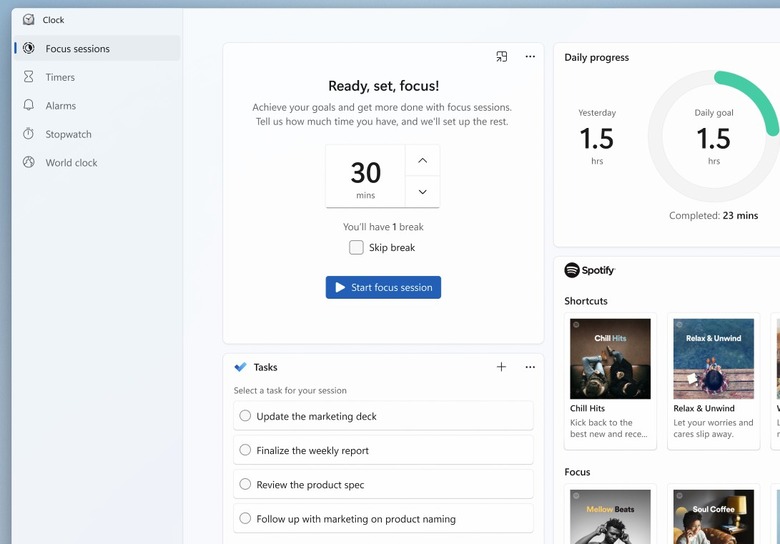The image size is (780, 544).
Task: Open the Tasks panel more options menu
Action: tap(530, 367)
